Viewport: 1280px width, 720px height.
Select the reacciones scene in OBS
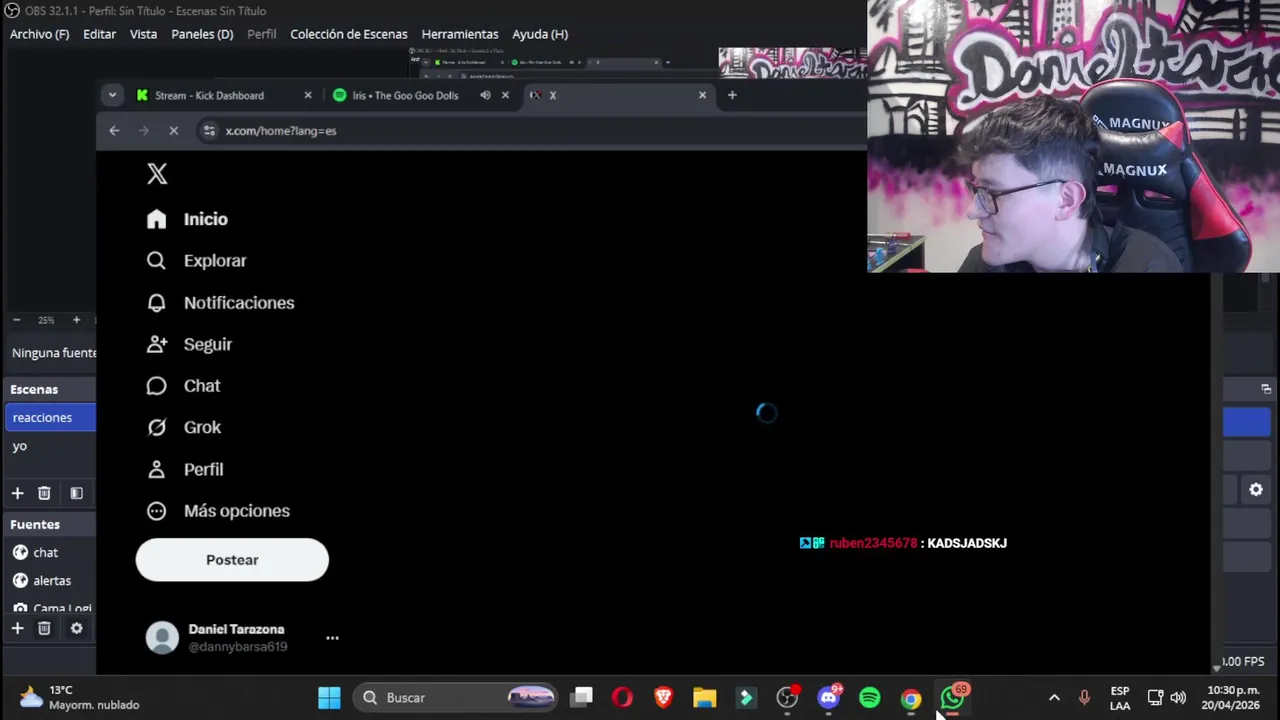50,418
